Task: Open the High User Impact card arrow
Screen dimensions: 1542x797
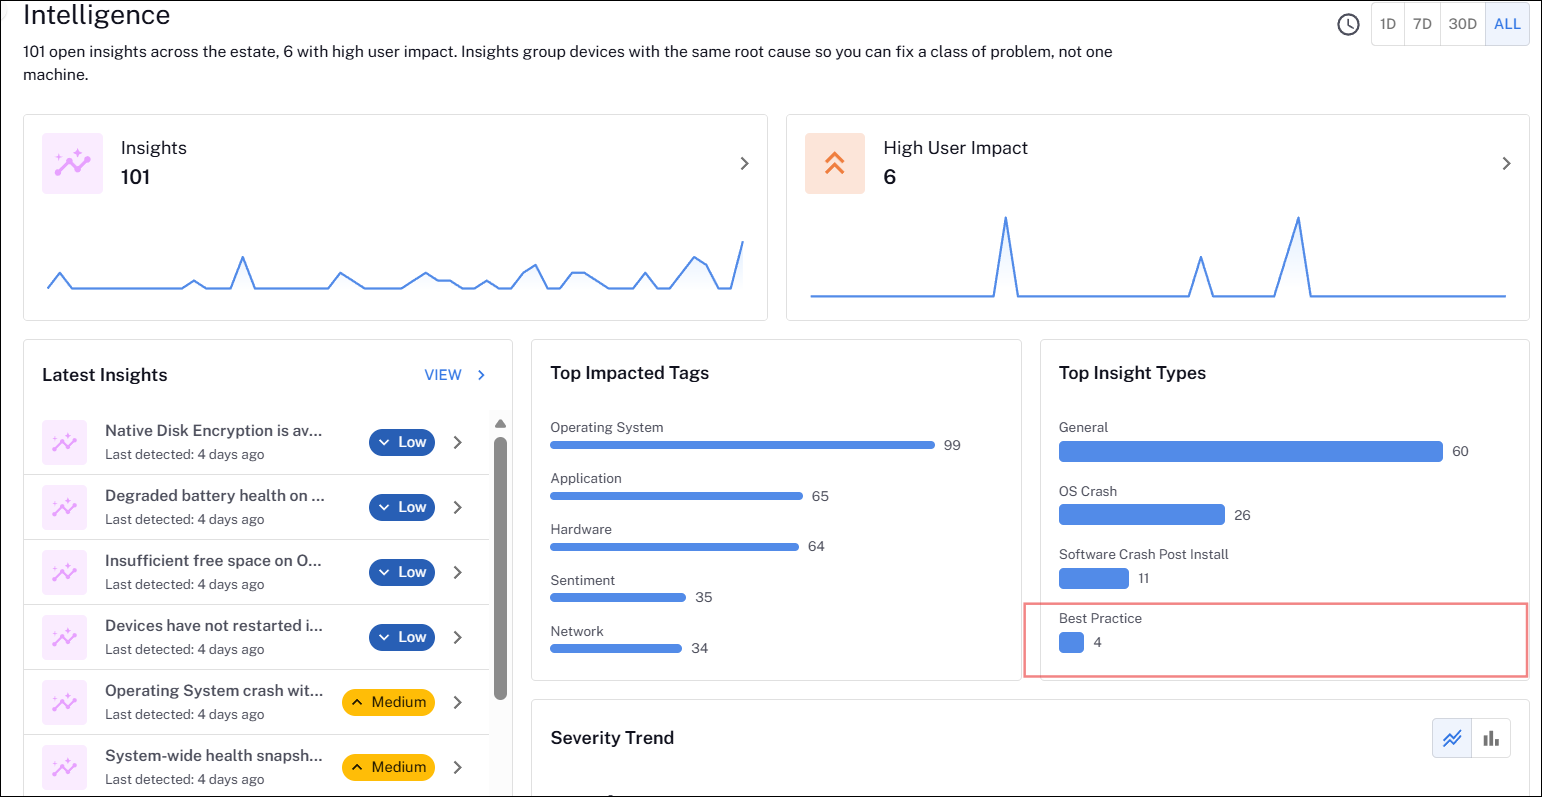Action: coord(1506,163)
